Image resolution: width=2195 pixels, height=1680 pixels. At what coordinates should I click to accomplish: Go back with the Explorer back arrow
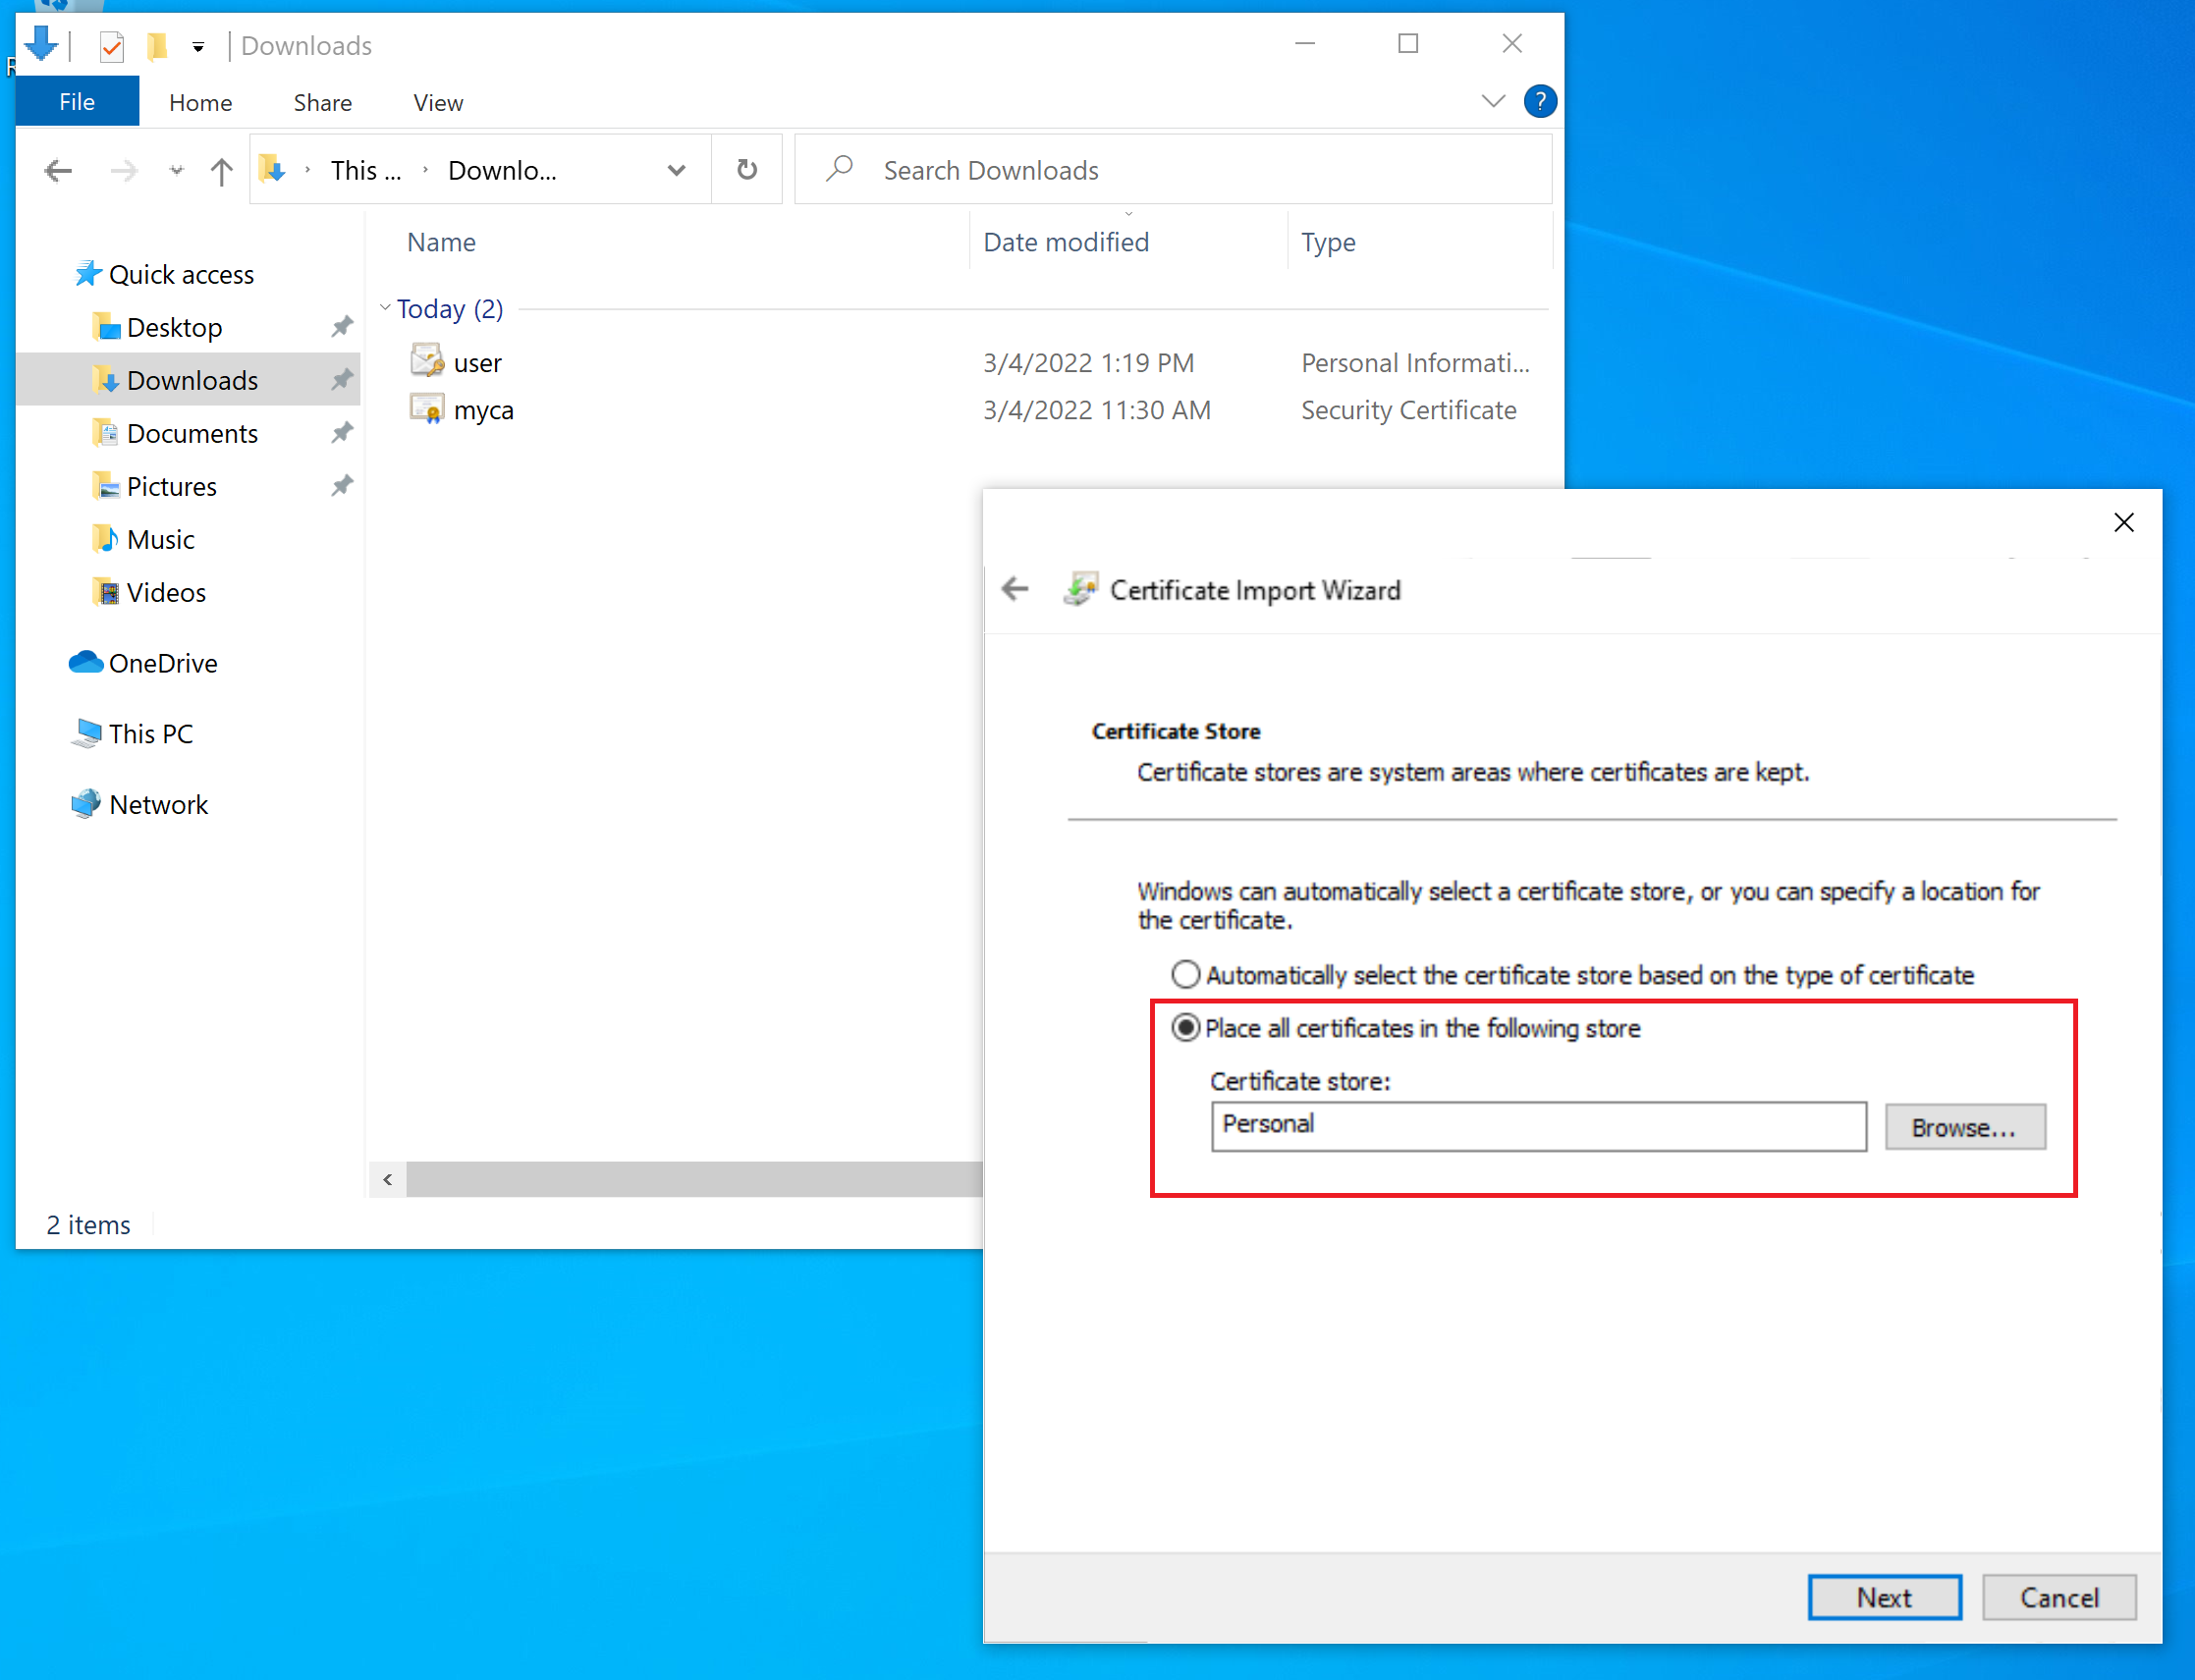[58, 171]
